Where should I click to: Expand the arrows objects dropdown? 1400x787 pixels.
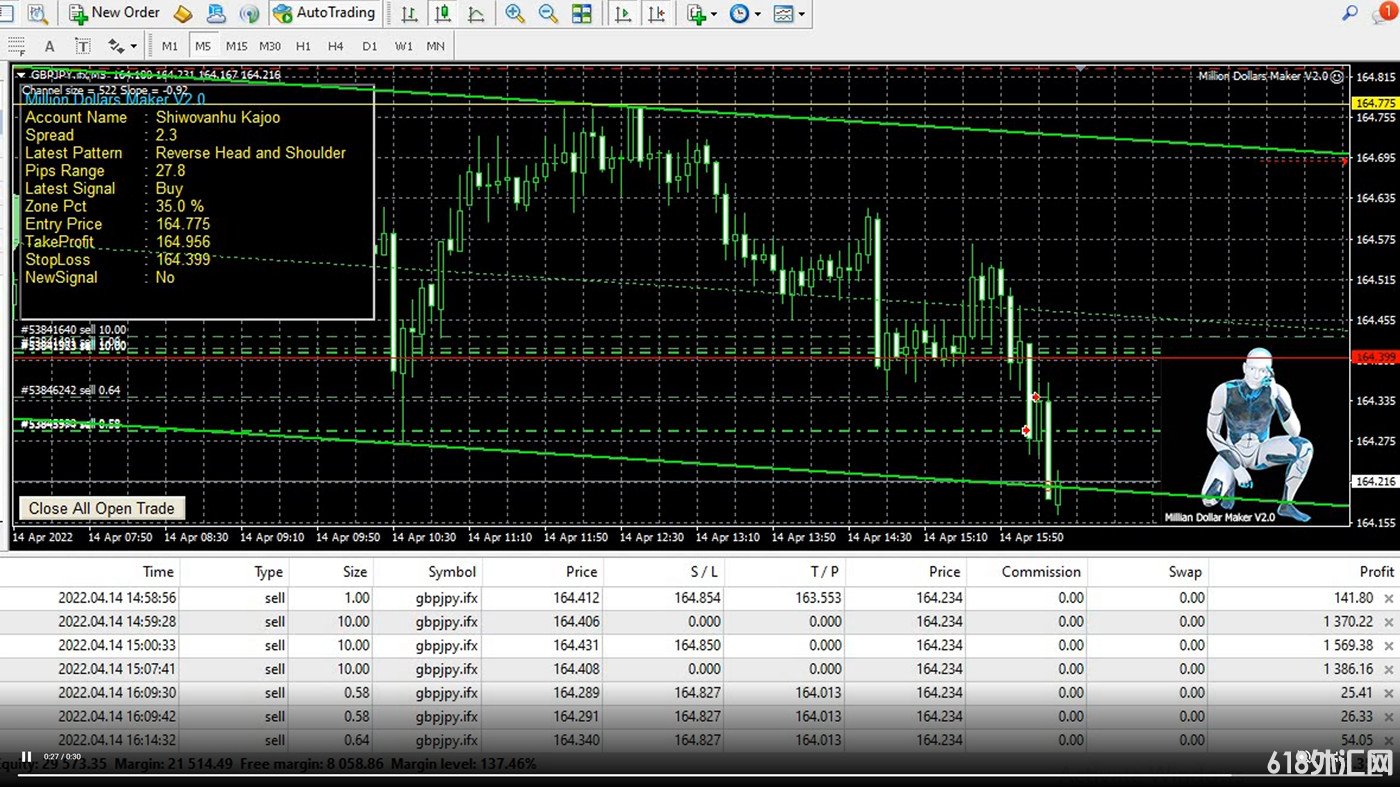[134, 47]
